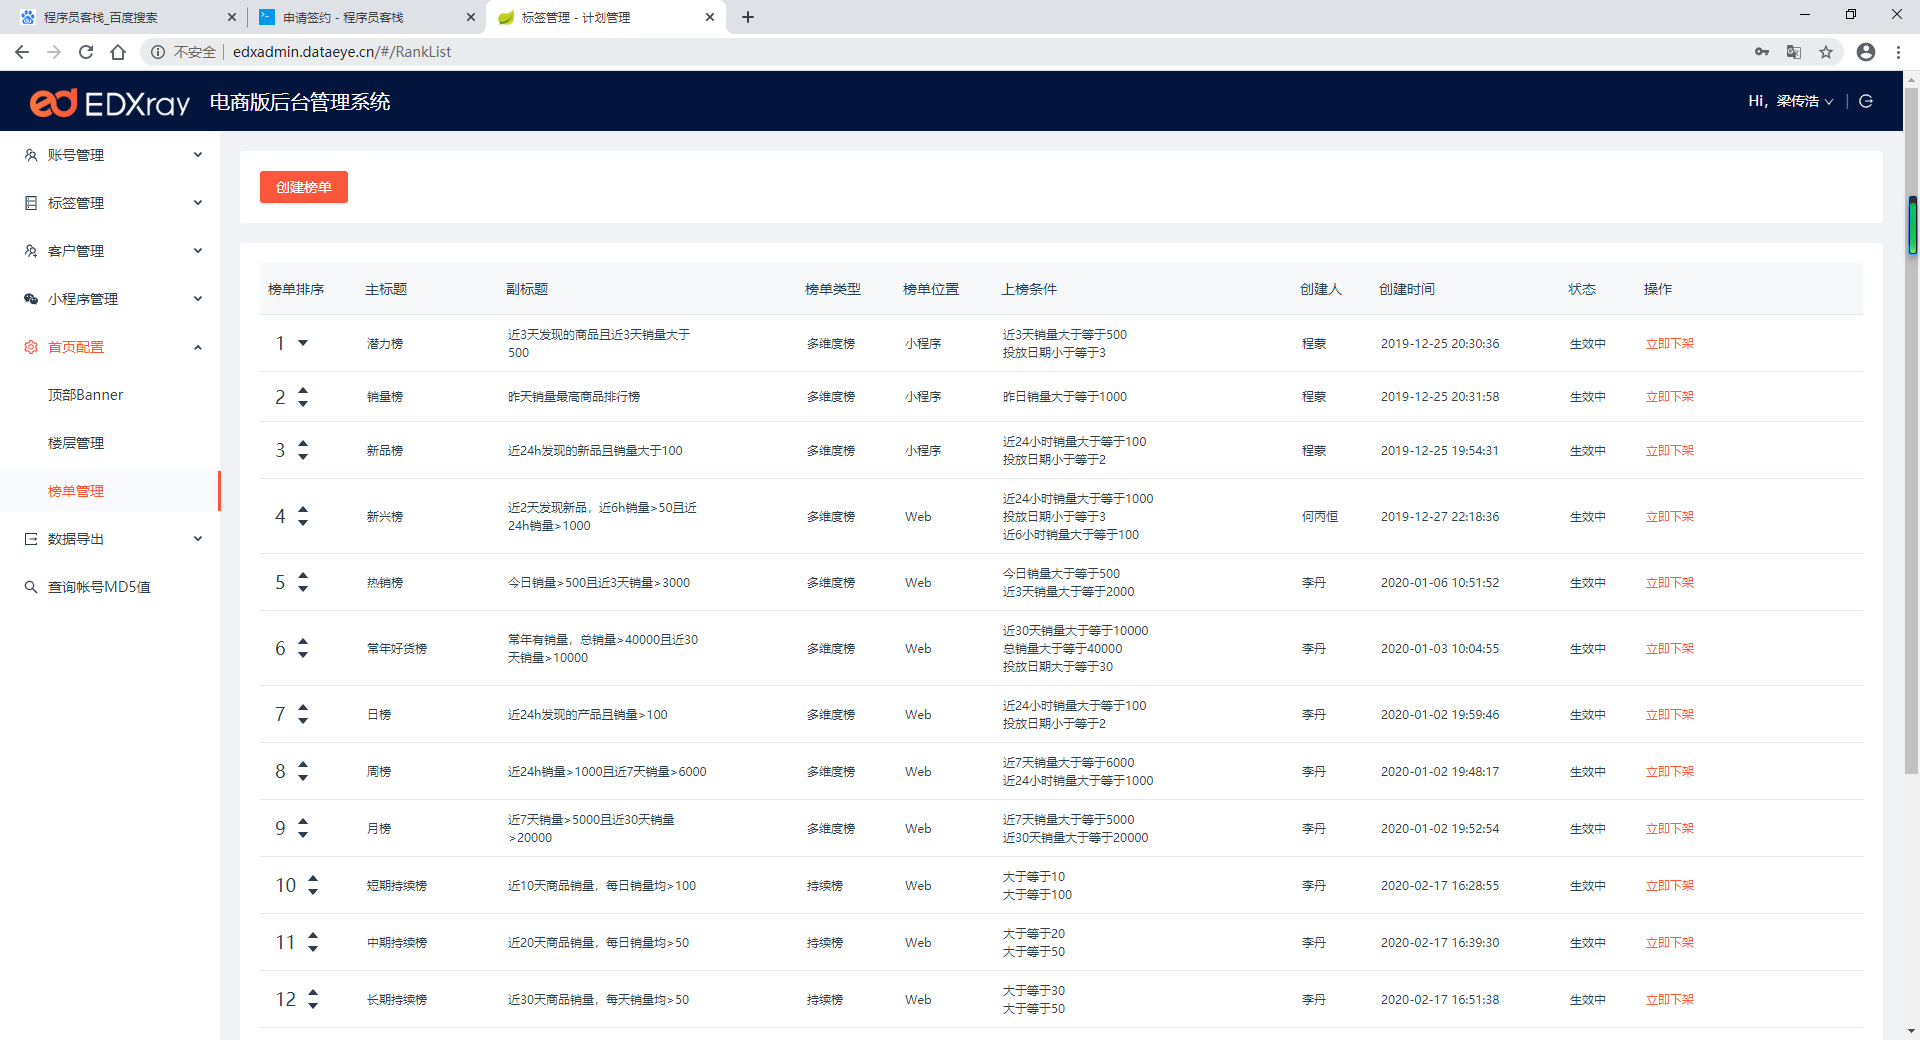The image size is (1920, 1040).
Task: Move rank 1 潜力榜 down with arrow
Action: point(303,343)
